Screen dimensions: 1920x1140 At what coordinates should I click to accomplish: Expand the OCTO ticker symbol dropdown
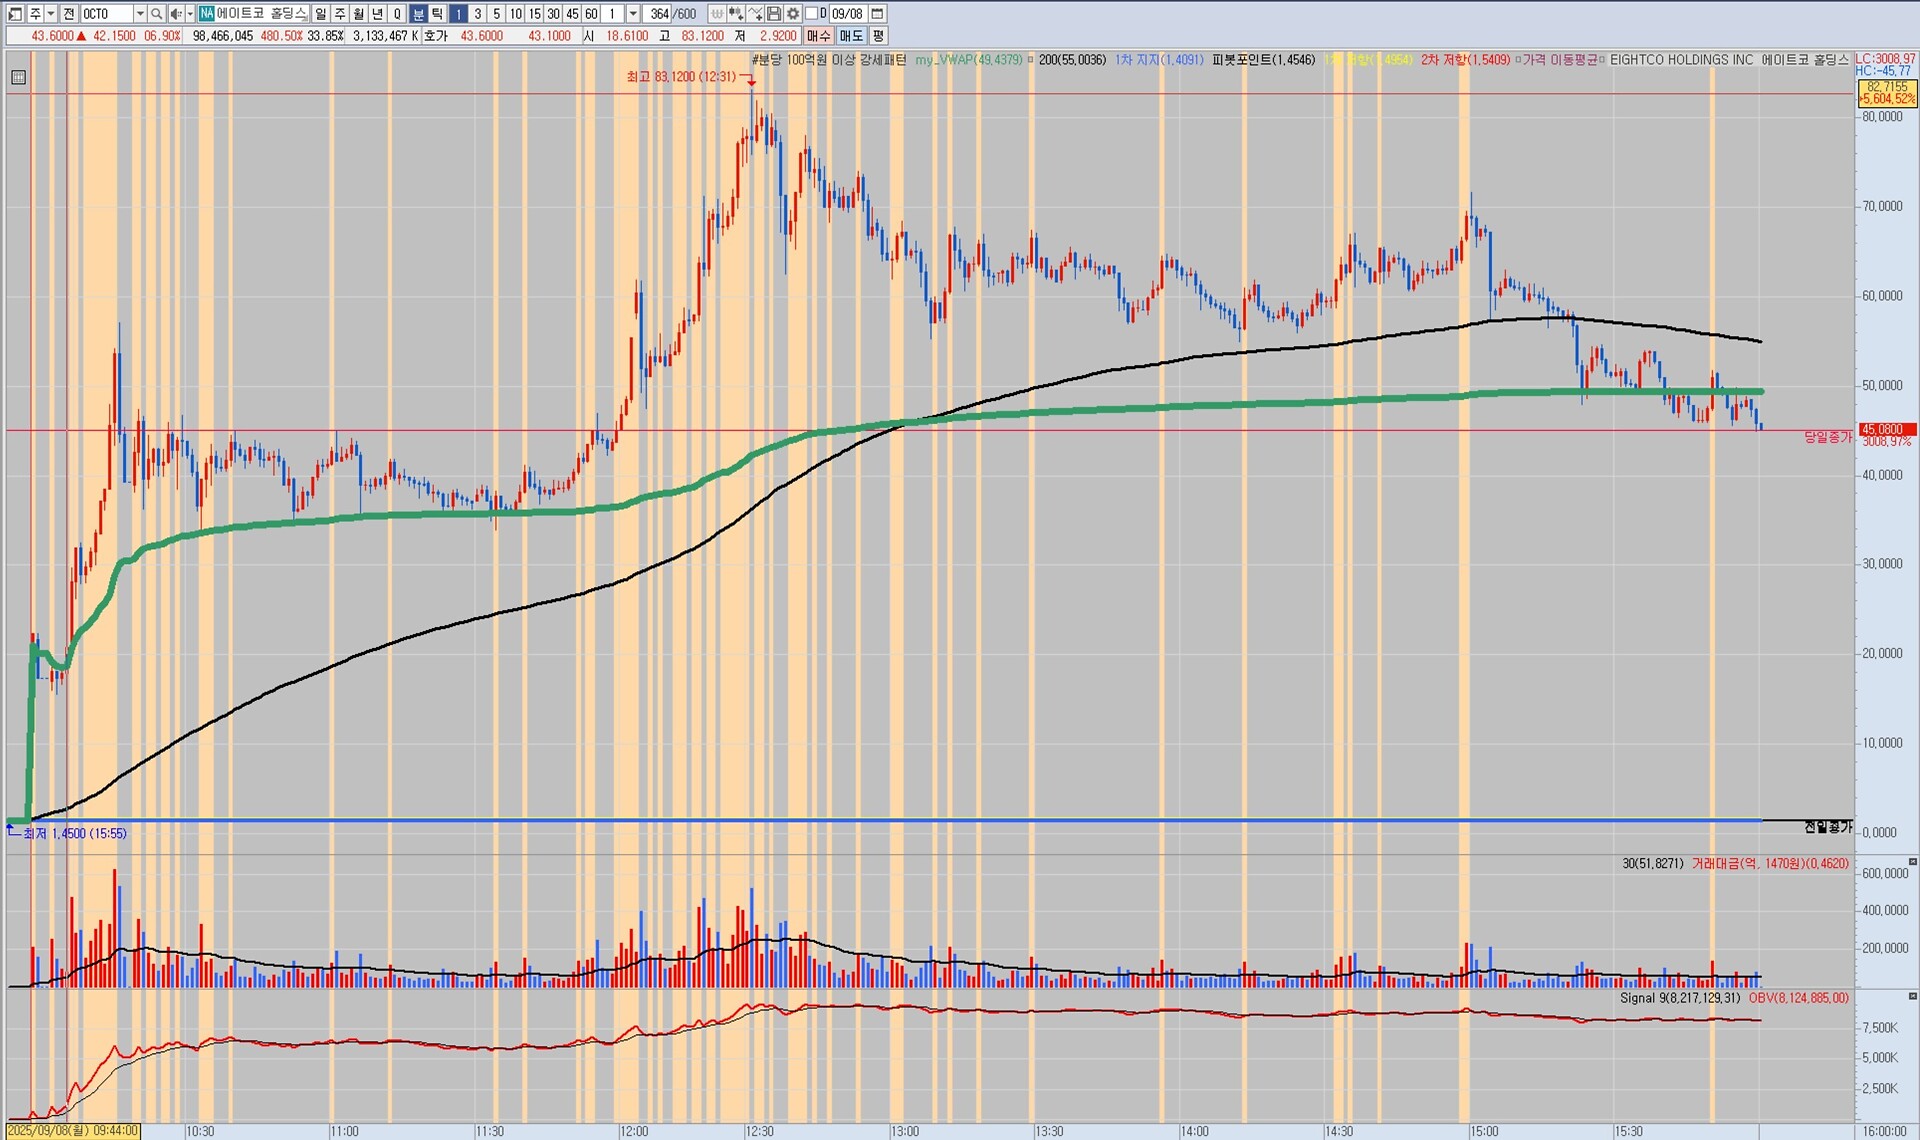coord(140,14)
